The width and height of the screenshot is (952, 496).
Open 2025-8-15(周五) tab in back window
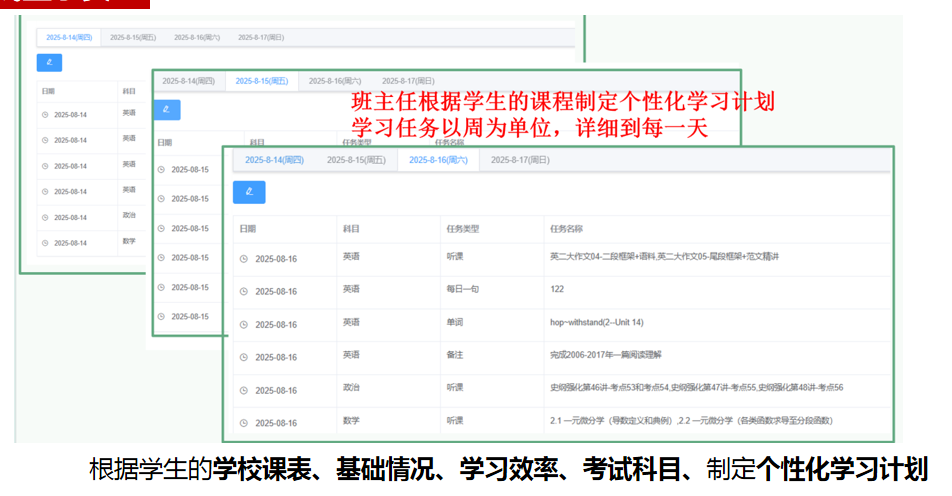[133, 38]
